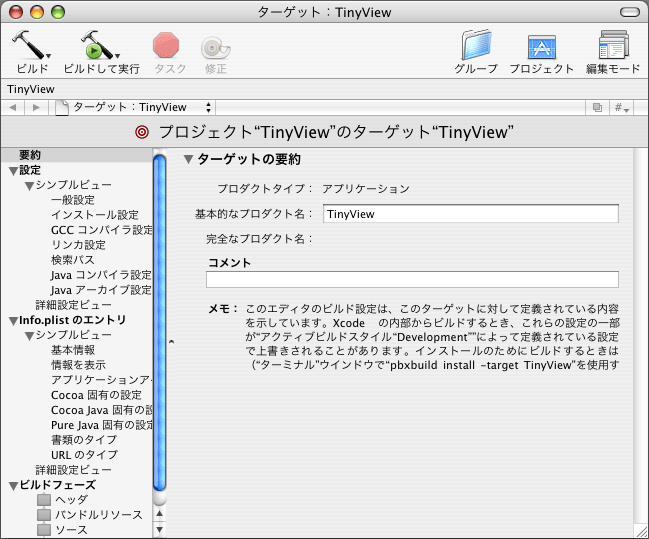Screen dimensions: 649x539
Task: Open the ターゲット：TinyView popup selector
Action: tap(135, 107)
